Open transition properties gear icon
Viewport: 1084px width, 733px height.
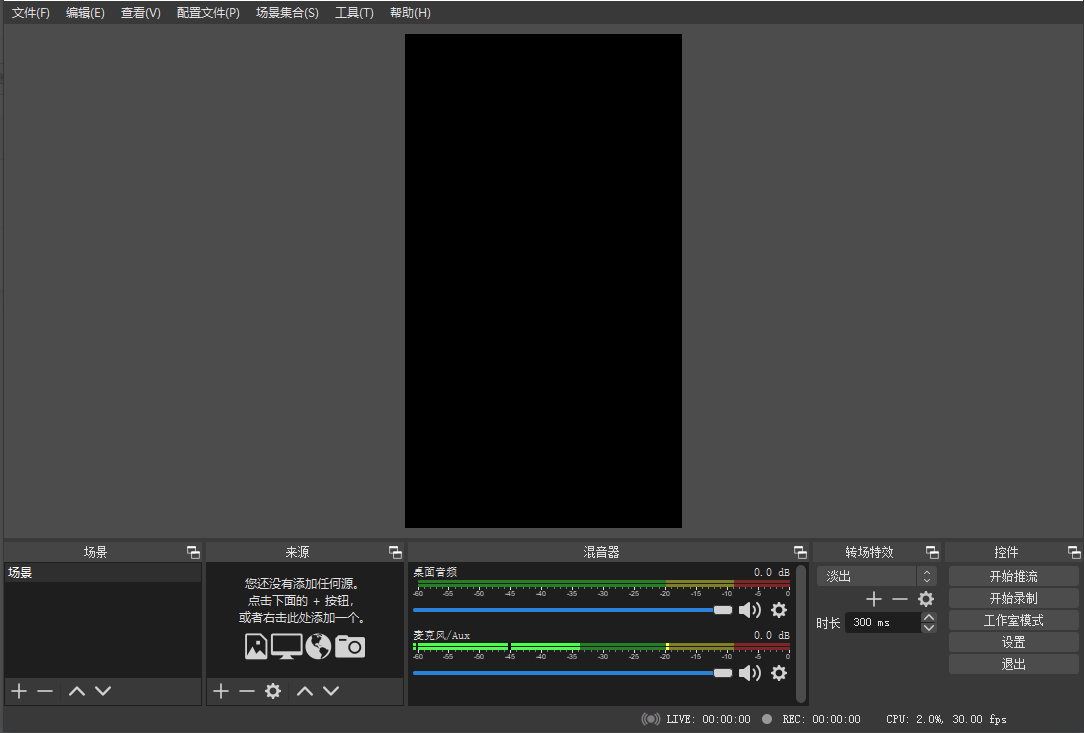926,599
